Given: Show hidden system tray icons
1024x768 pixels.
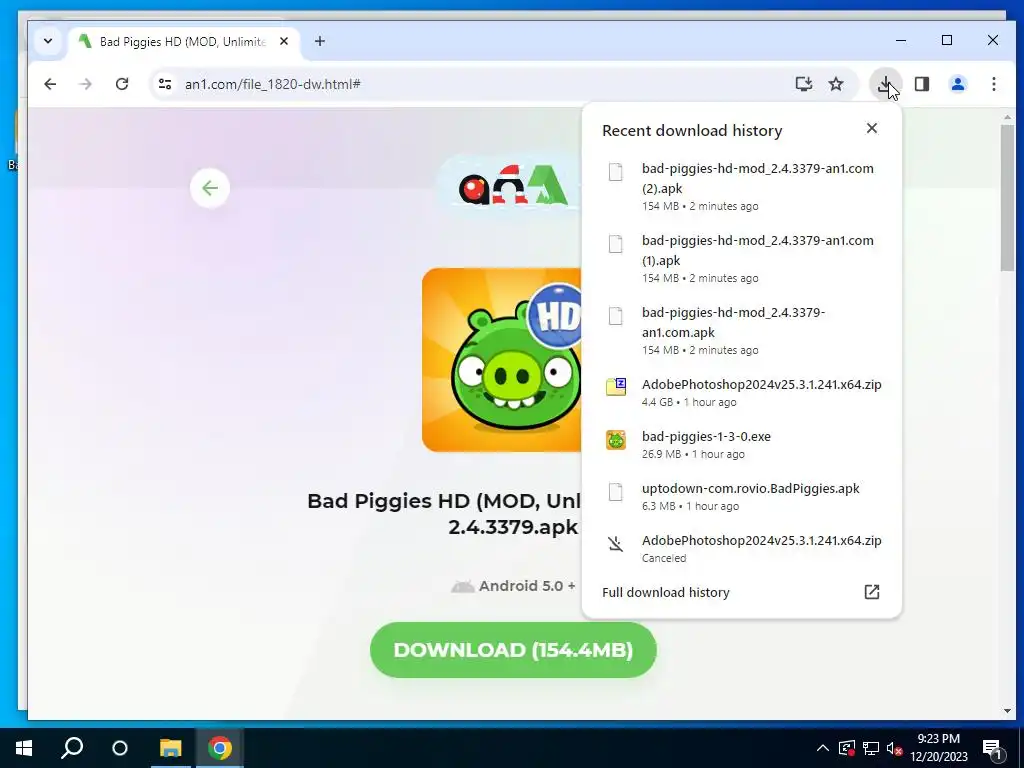Looking at the screenshot, I should coord(823,748).
